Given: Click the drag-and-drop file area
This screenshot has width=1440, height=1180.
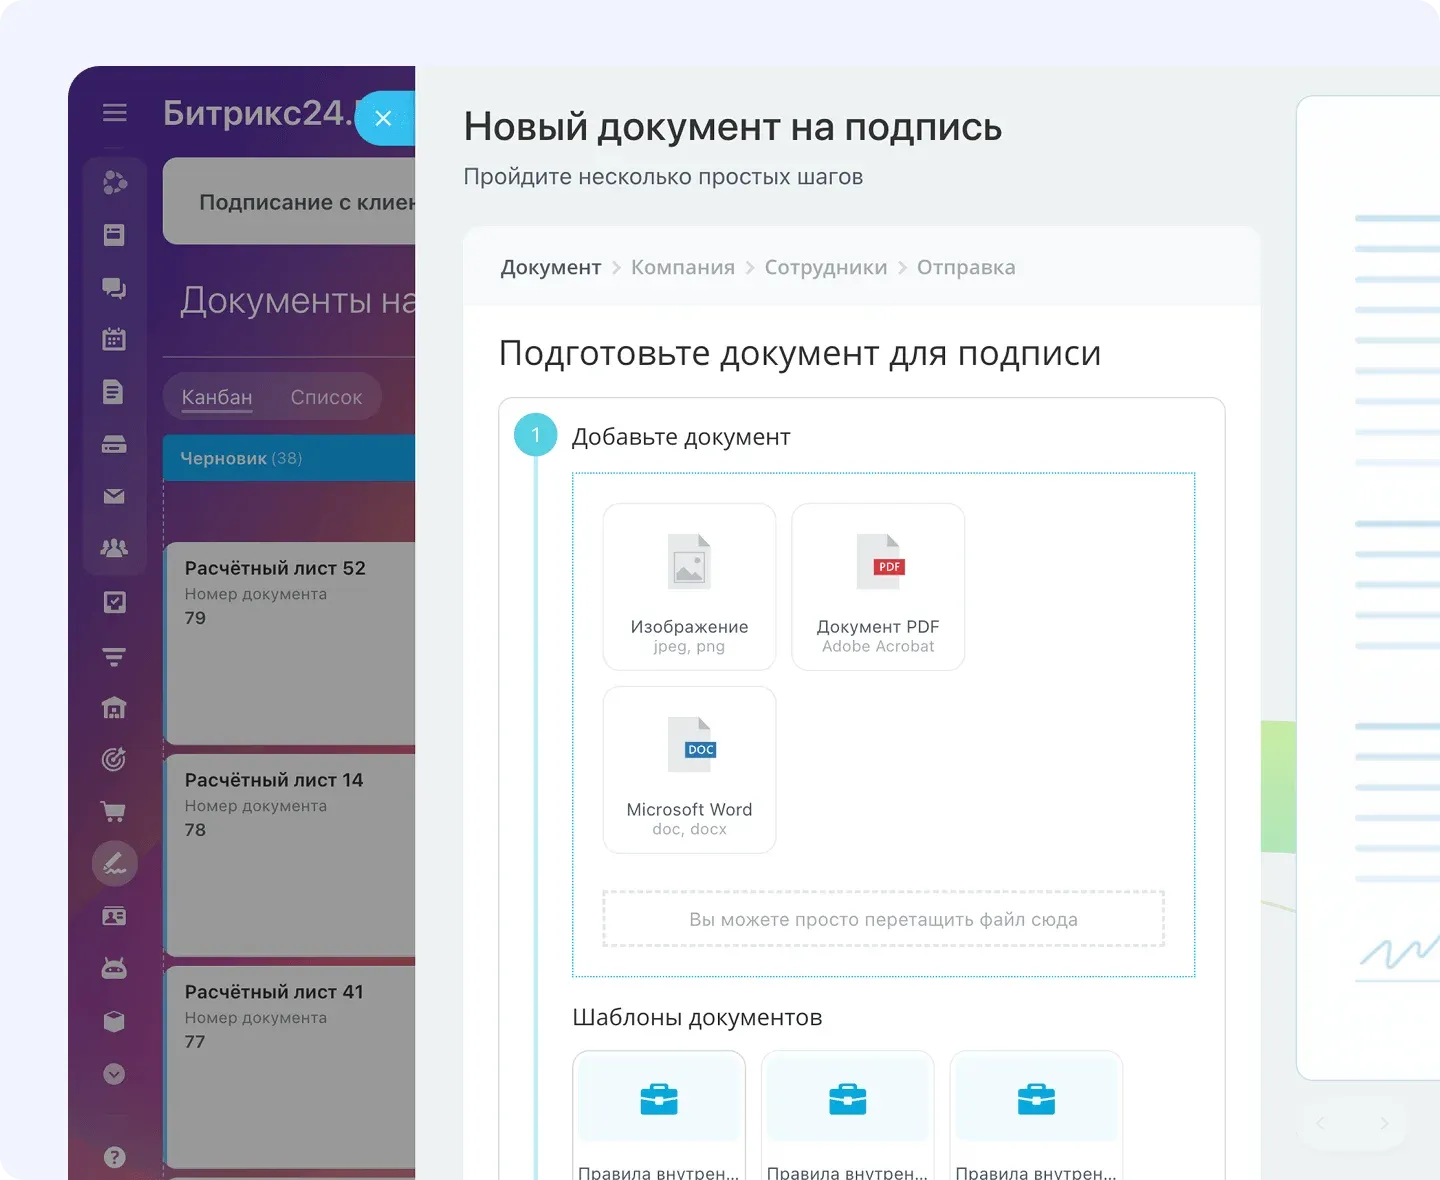Looking at the screenshot, I should (x=883, y=919).
